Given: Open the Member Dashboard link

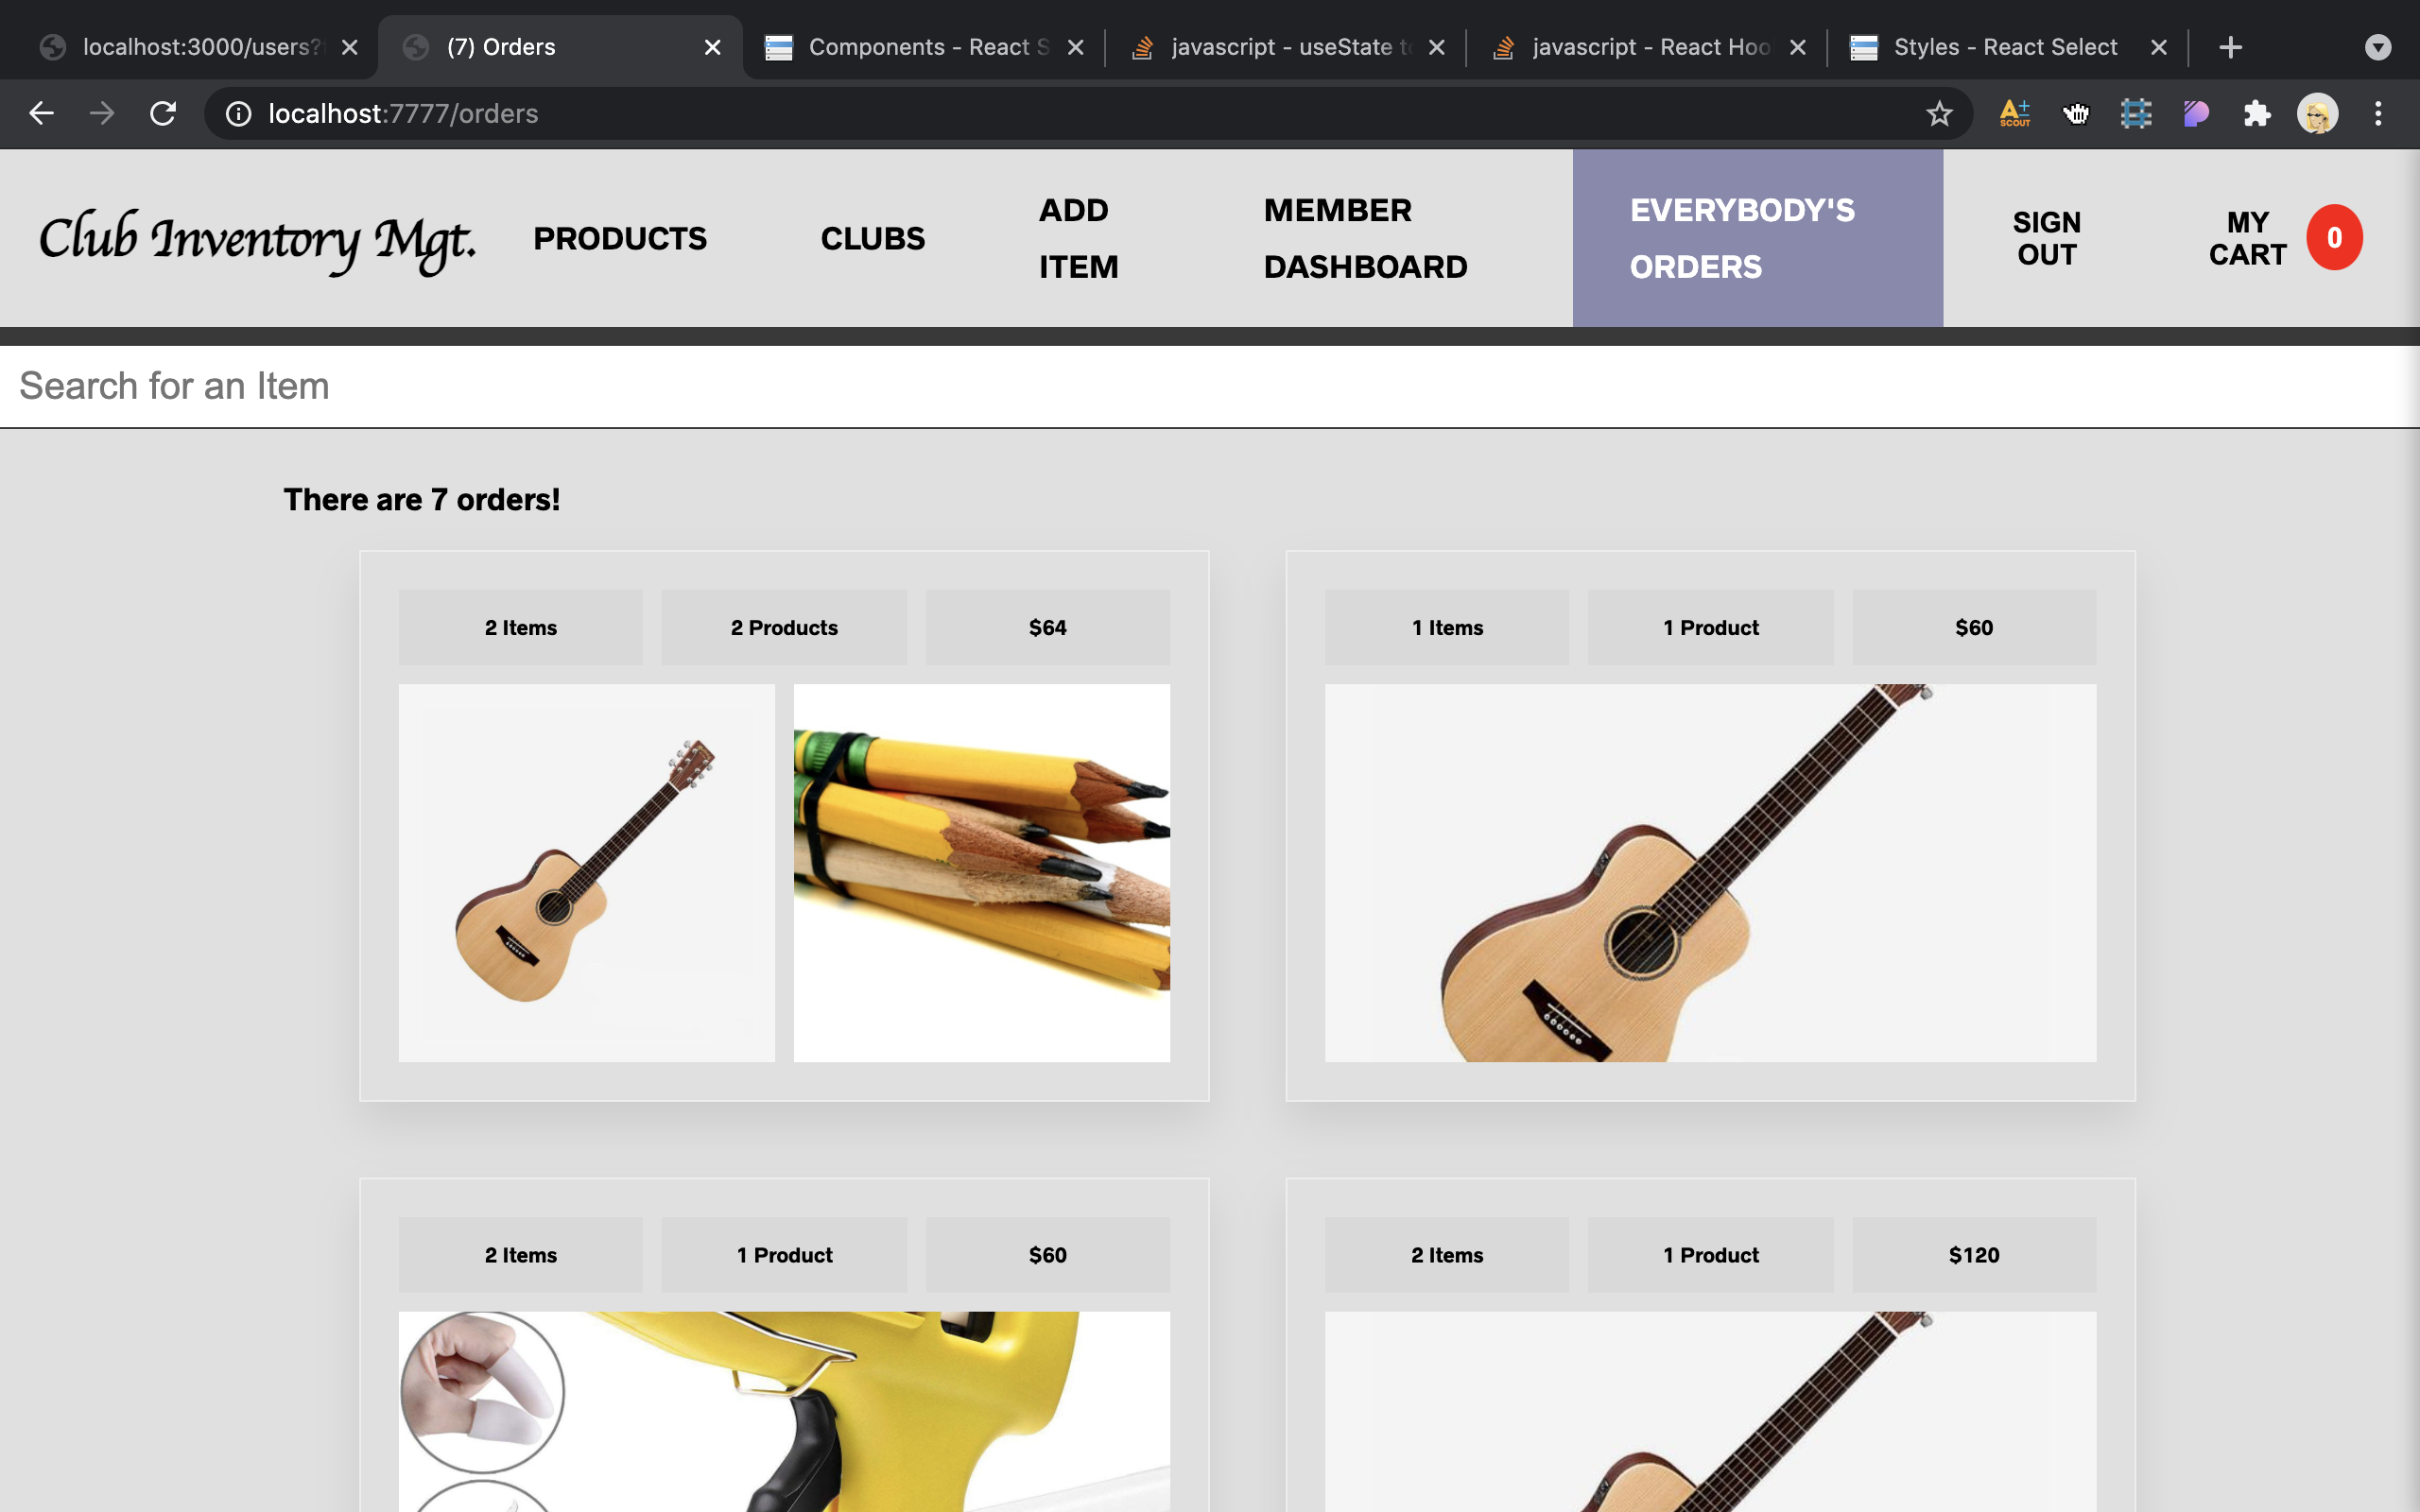Looking at the screenshot, I should pos(1365,238).
